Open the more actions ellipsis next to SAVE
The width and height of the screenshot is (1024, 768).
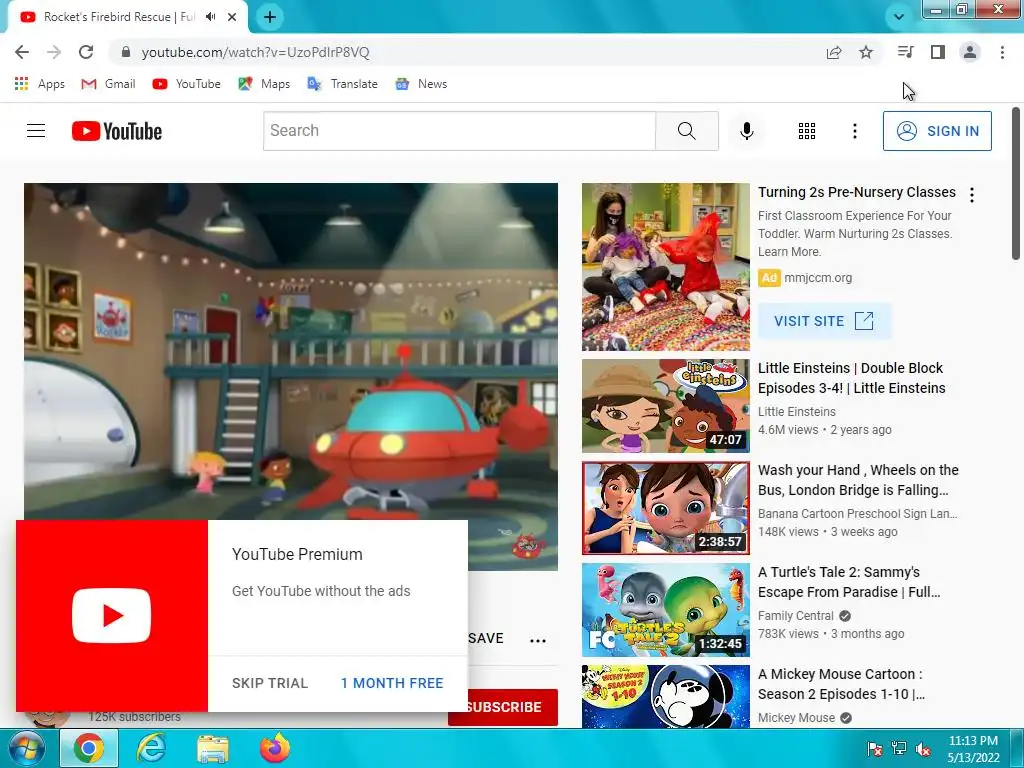(538, 640)
